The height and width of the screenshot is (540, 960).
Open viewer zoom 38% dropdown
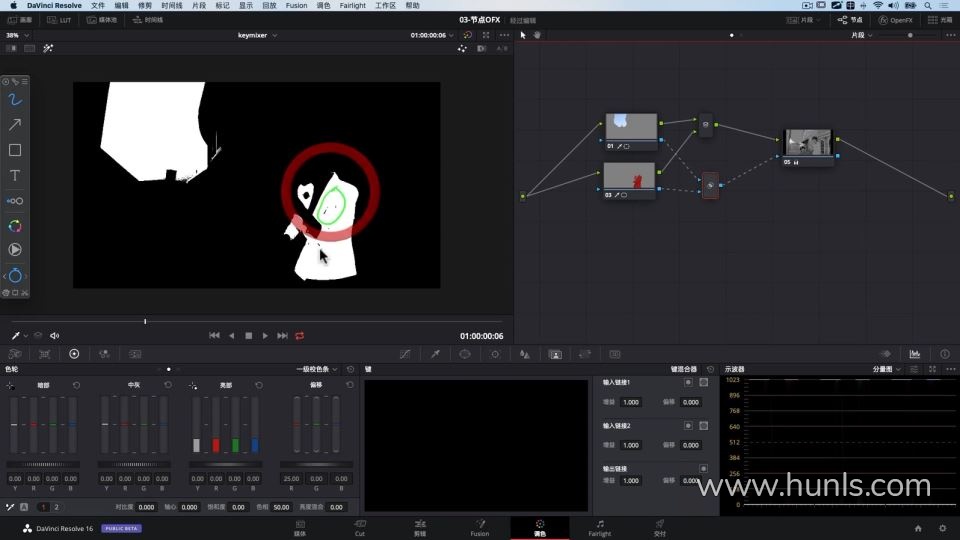coord(17,36)
